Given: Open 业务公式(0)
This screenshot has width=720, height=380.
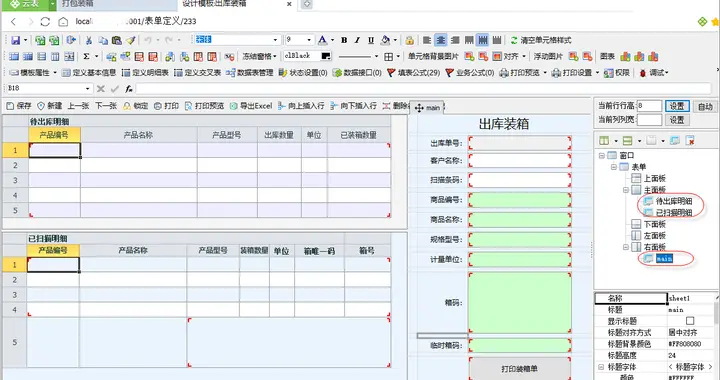Looking at the screenshot, I should click(x=470, y=73).
